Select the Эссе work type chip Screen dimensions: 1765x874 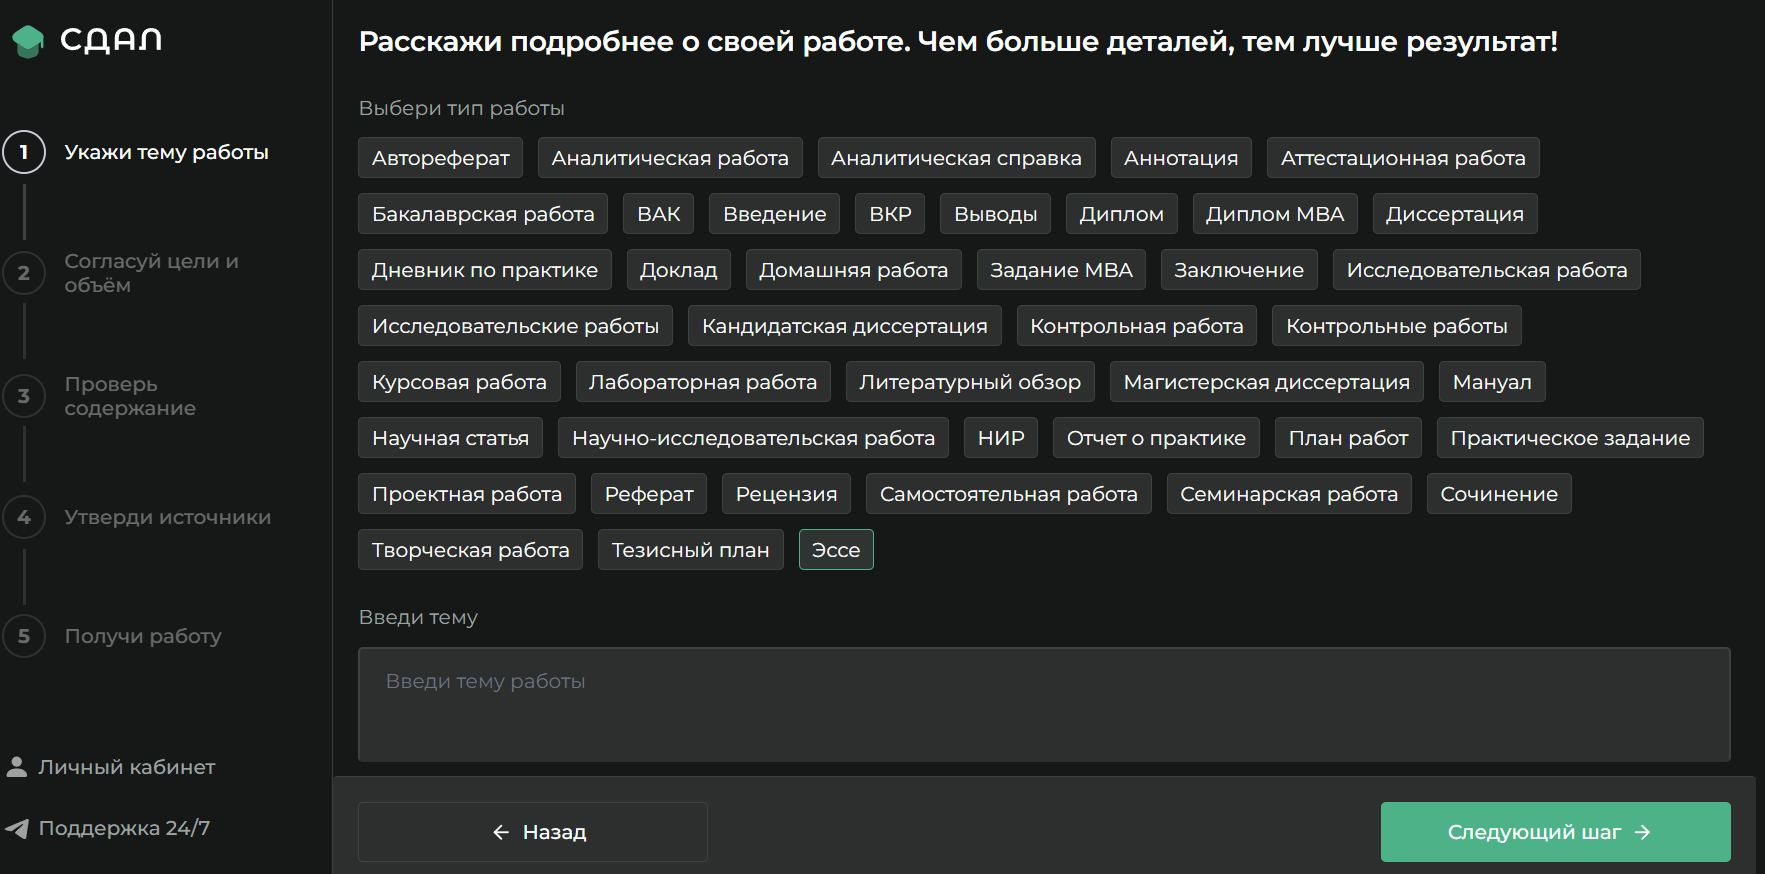(836, 550)
